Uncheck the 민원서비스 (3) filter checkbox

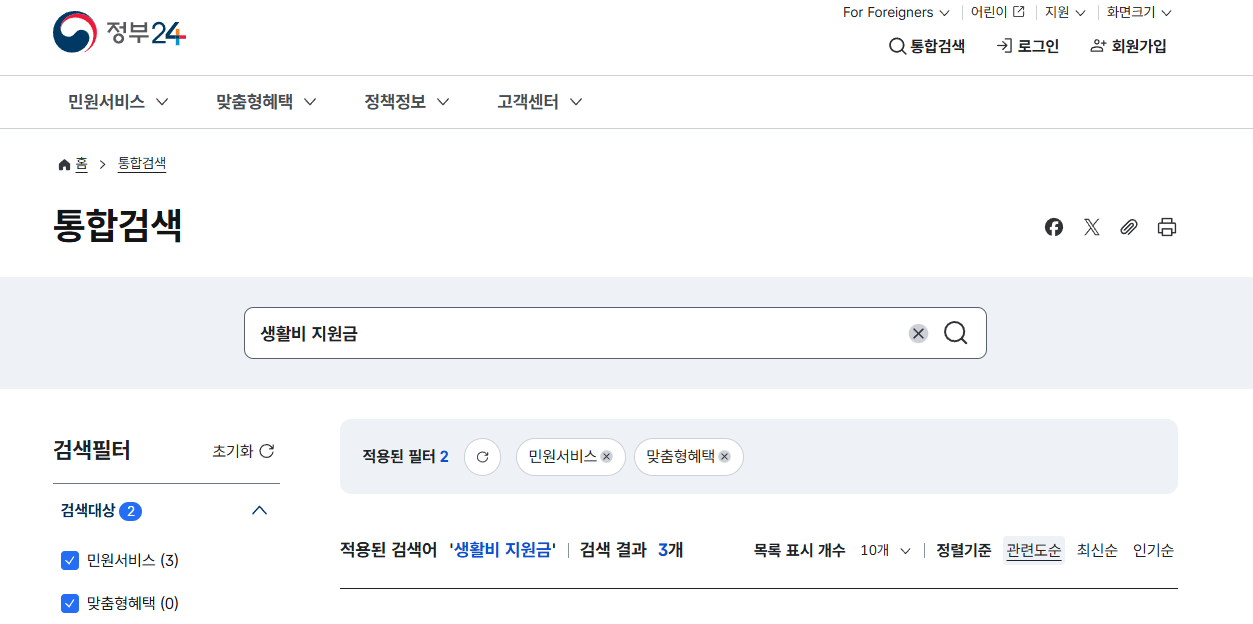69,560
